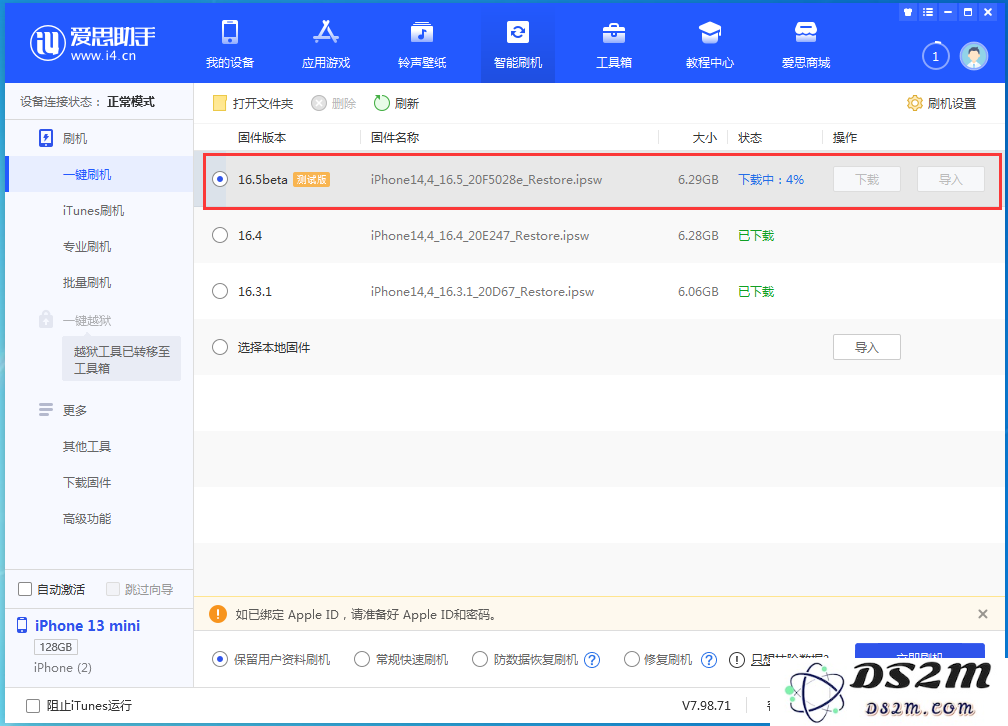Open 应用游戏 apps and games
This screenshot has width=1008, height=726.
(x=326, y=44)
